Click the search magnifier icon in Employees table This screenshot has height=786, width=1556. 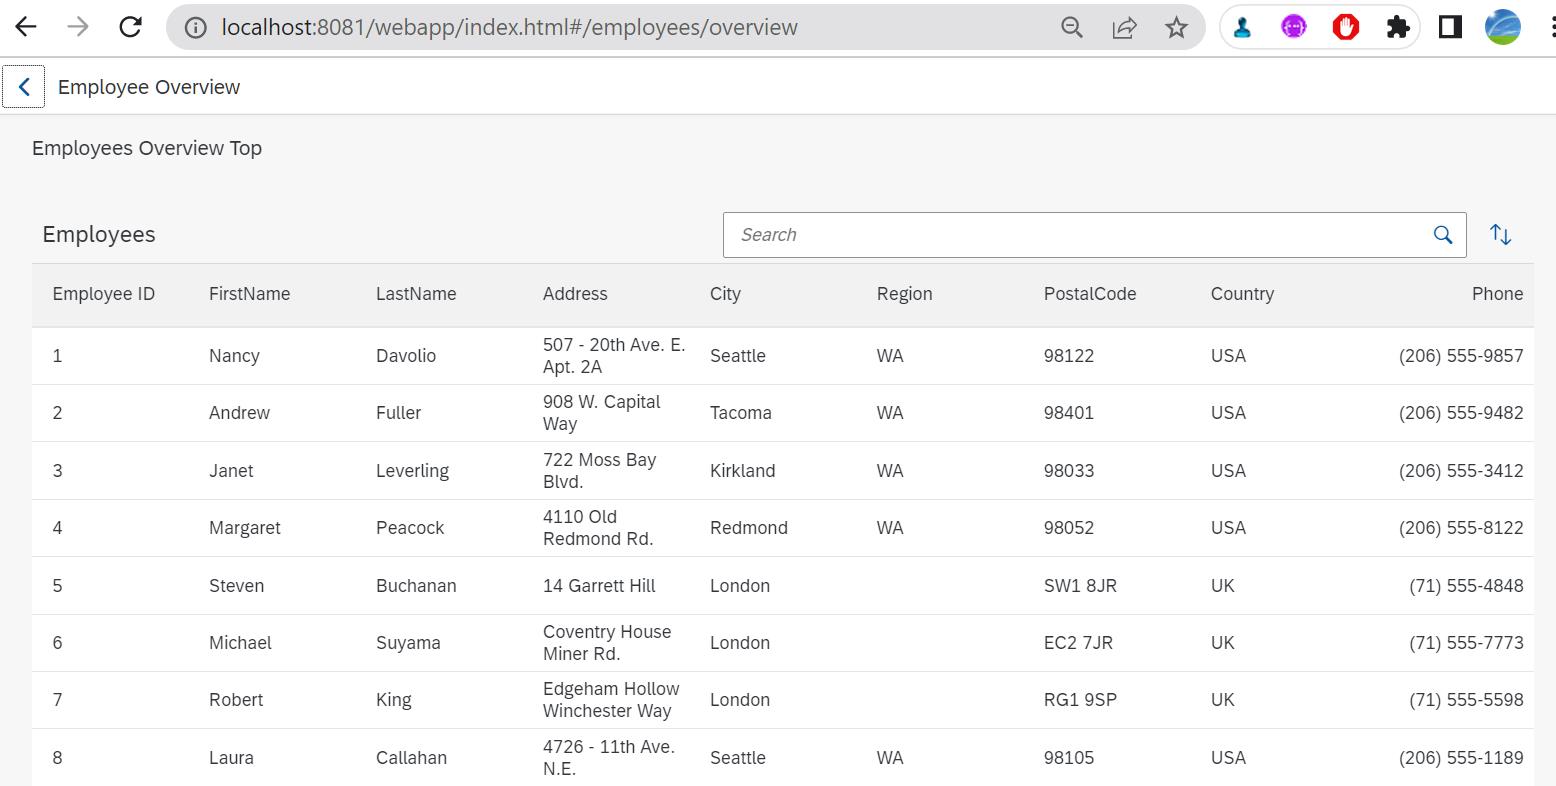point(1443,235)
